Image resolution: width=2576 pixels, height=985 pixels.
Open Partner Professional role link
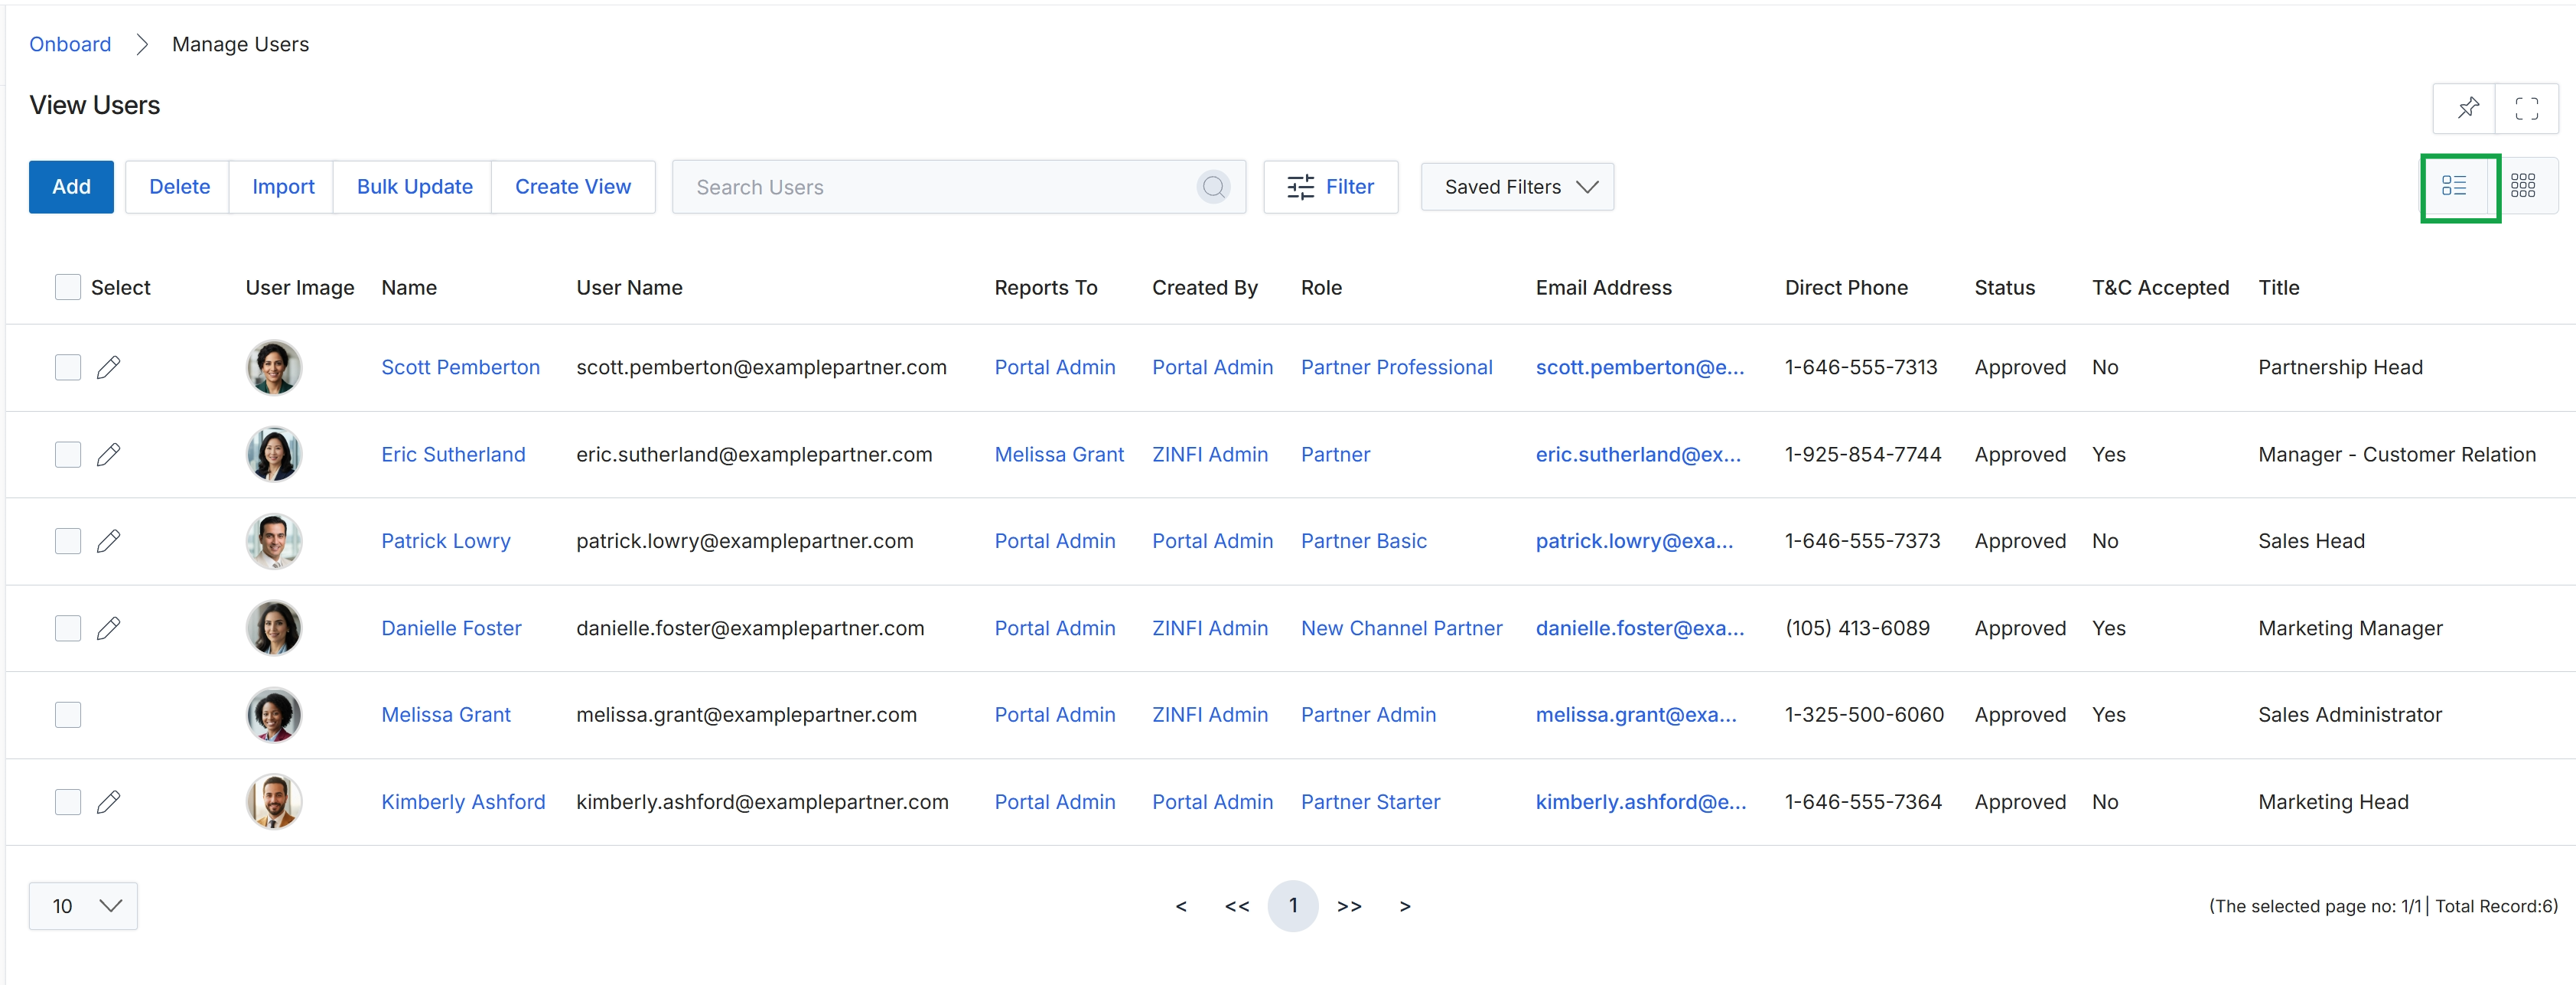coord(1396,368)
